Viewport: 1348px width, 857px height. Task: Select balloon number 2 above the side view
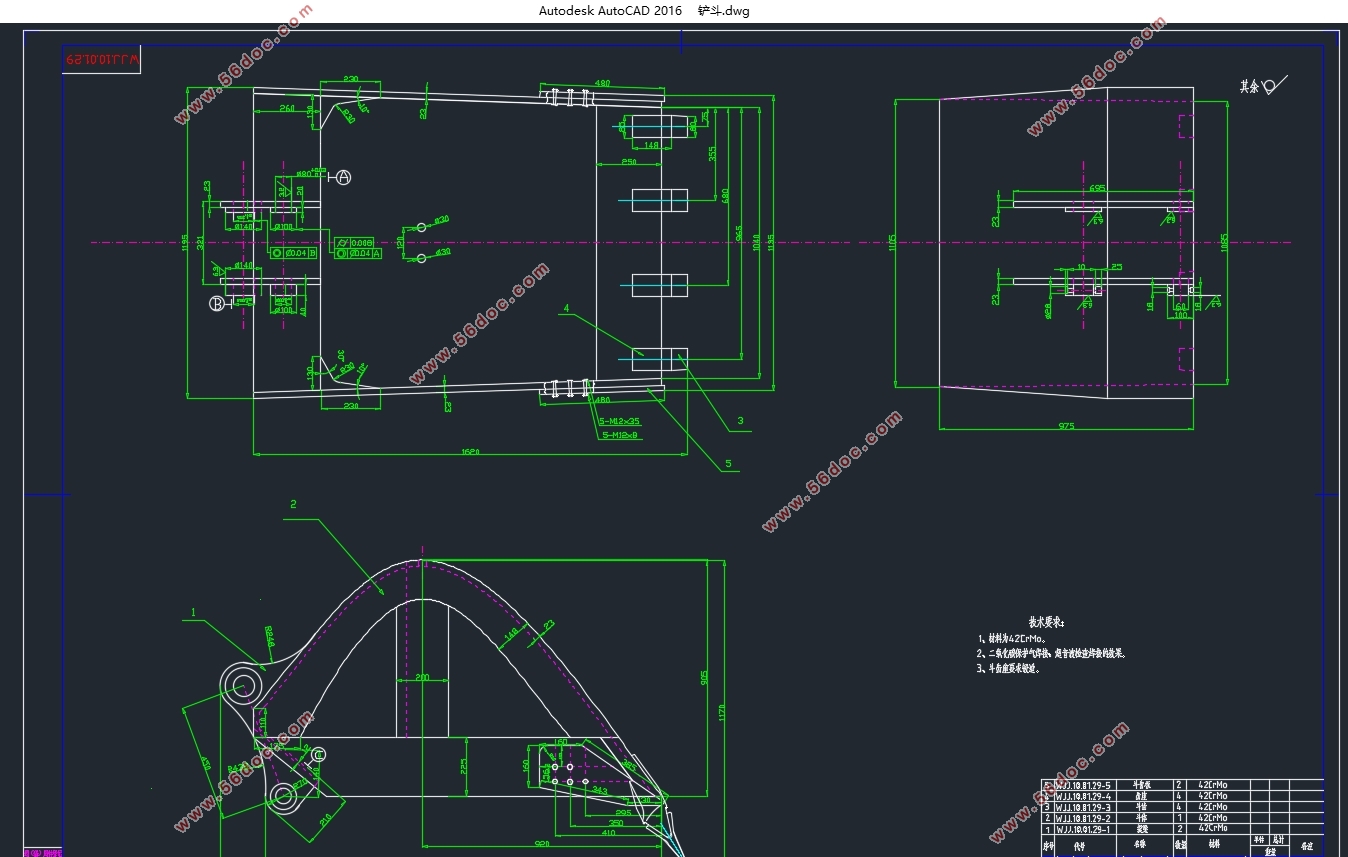(x=293, y=504)
